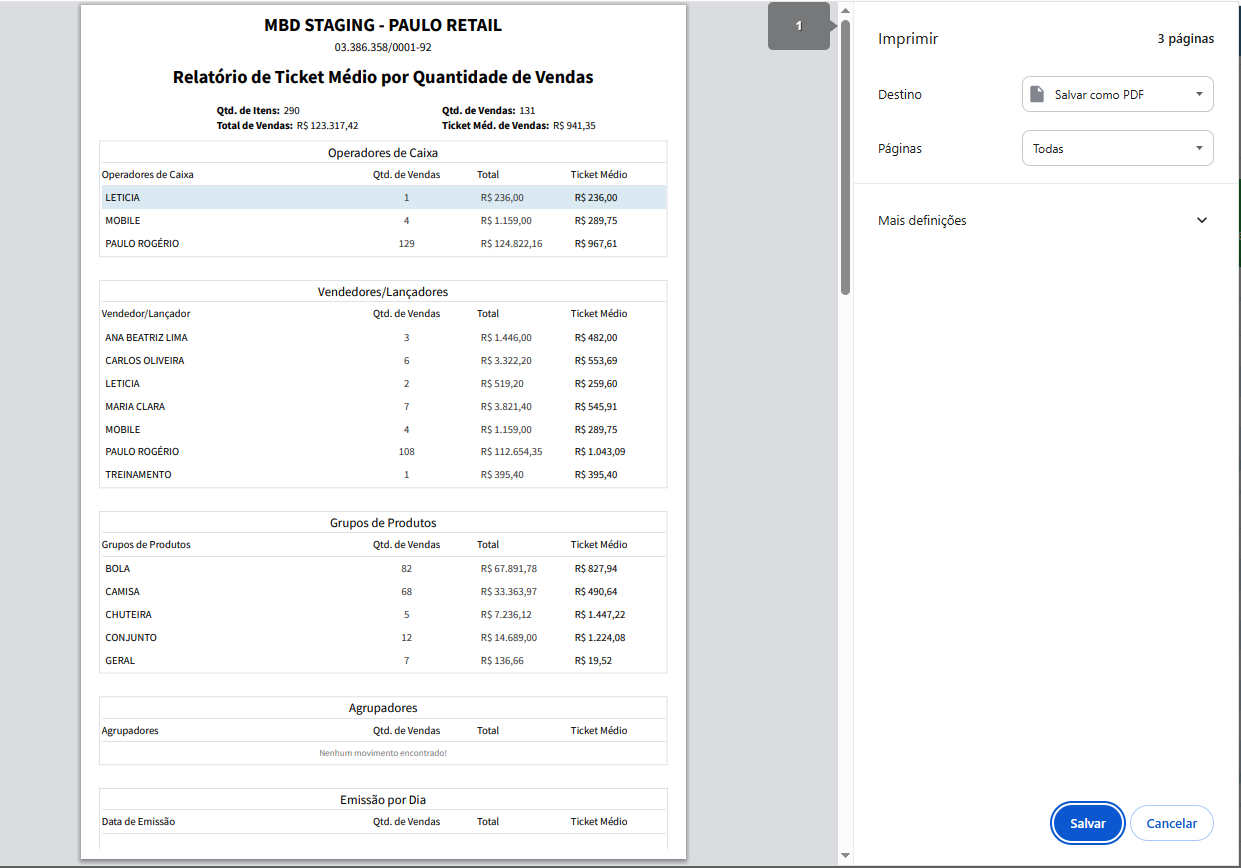Click the preview scrollbar up arrow

[845, 12]
